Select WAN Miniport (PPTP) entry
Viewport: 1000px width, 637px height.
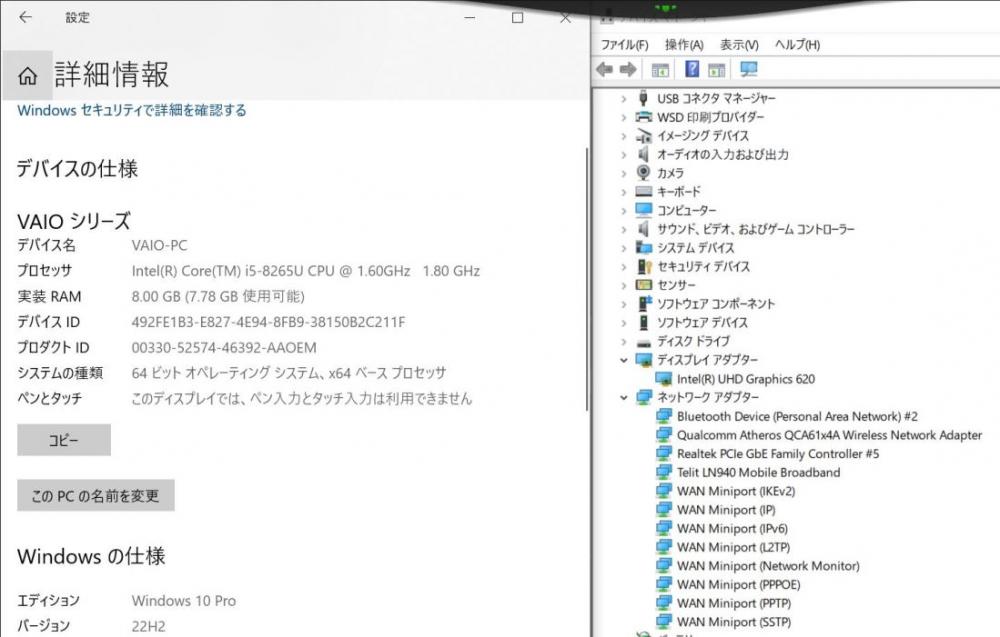tap(734, 603)
